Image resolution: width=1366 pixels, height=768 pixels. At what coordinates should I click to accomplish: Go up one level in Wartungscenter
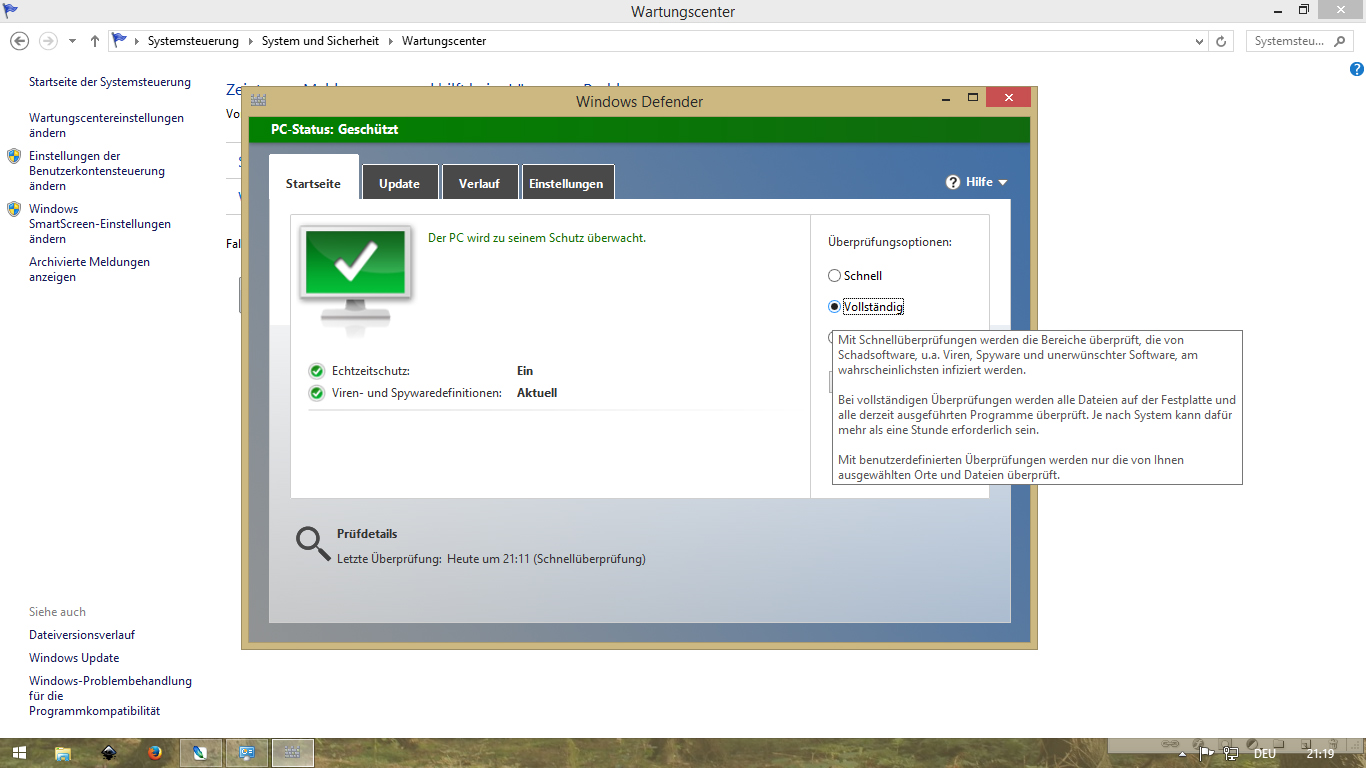pos(95,41)
